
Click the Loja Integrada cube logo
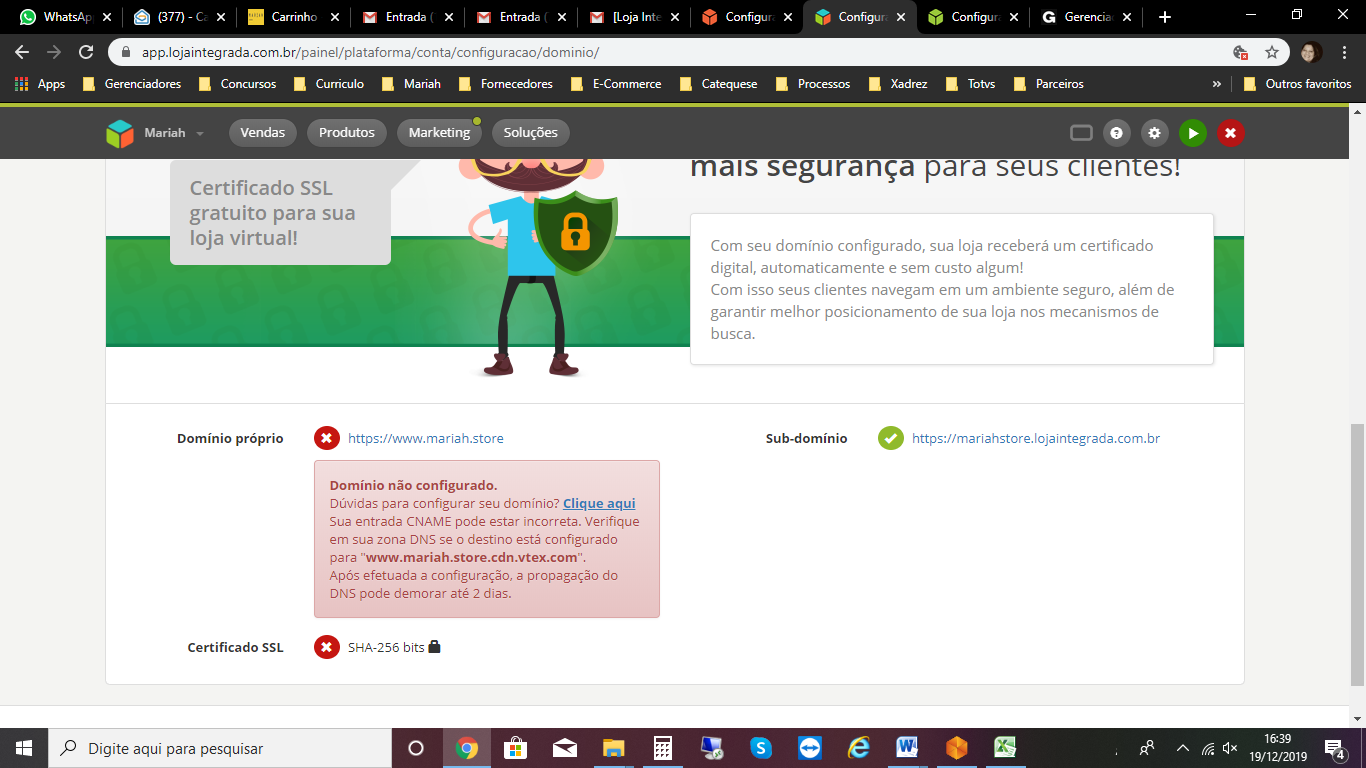point(120,133)
